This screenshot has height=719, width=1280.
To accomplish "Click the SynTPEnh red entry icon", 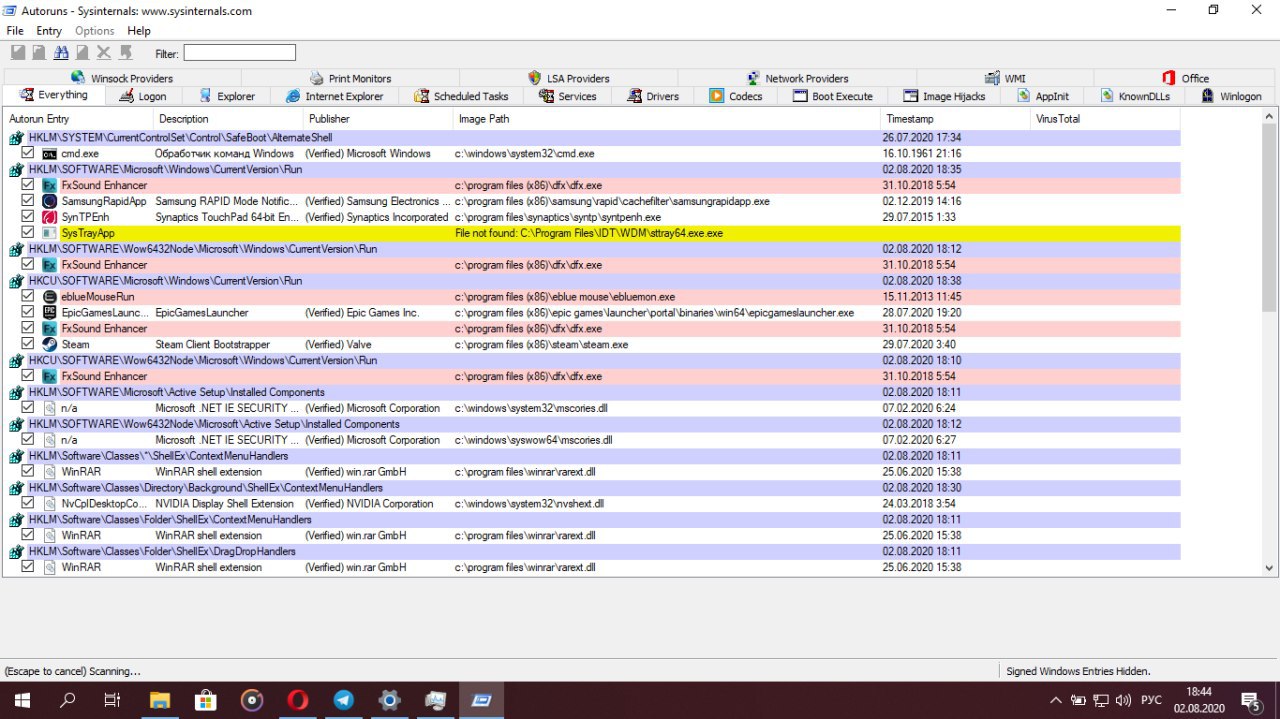I will [50, 217].
